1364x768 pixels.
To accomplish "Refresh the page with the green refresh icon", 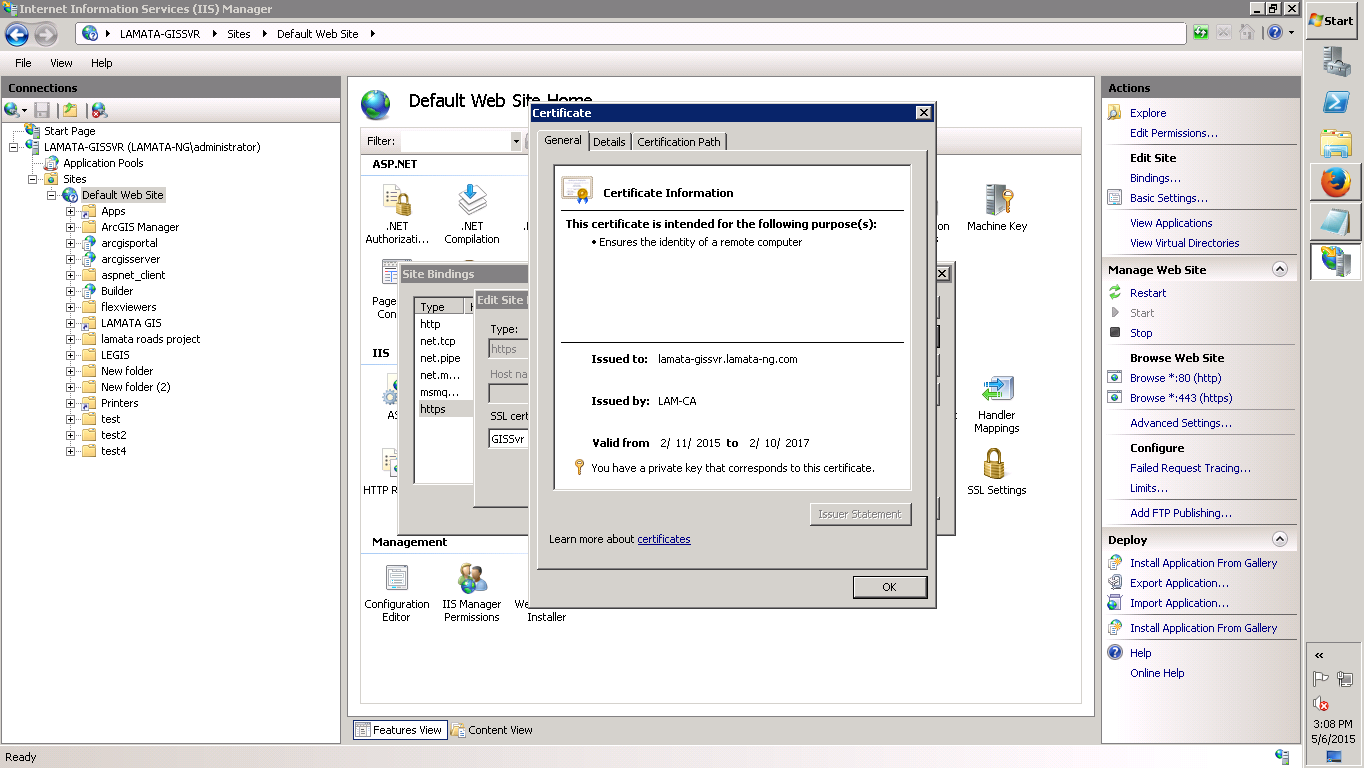I will click(1201, 33).
